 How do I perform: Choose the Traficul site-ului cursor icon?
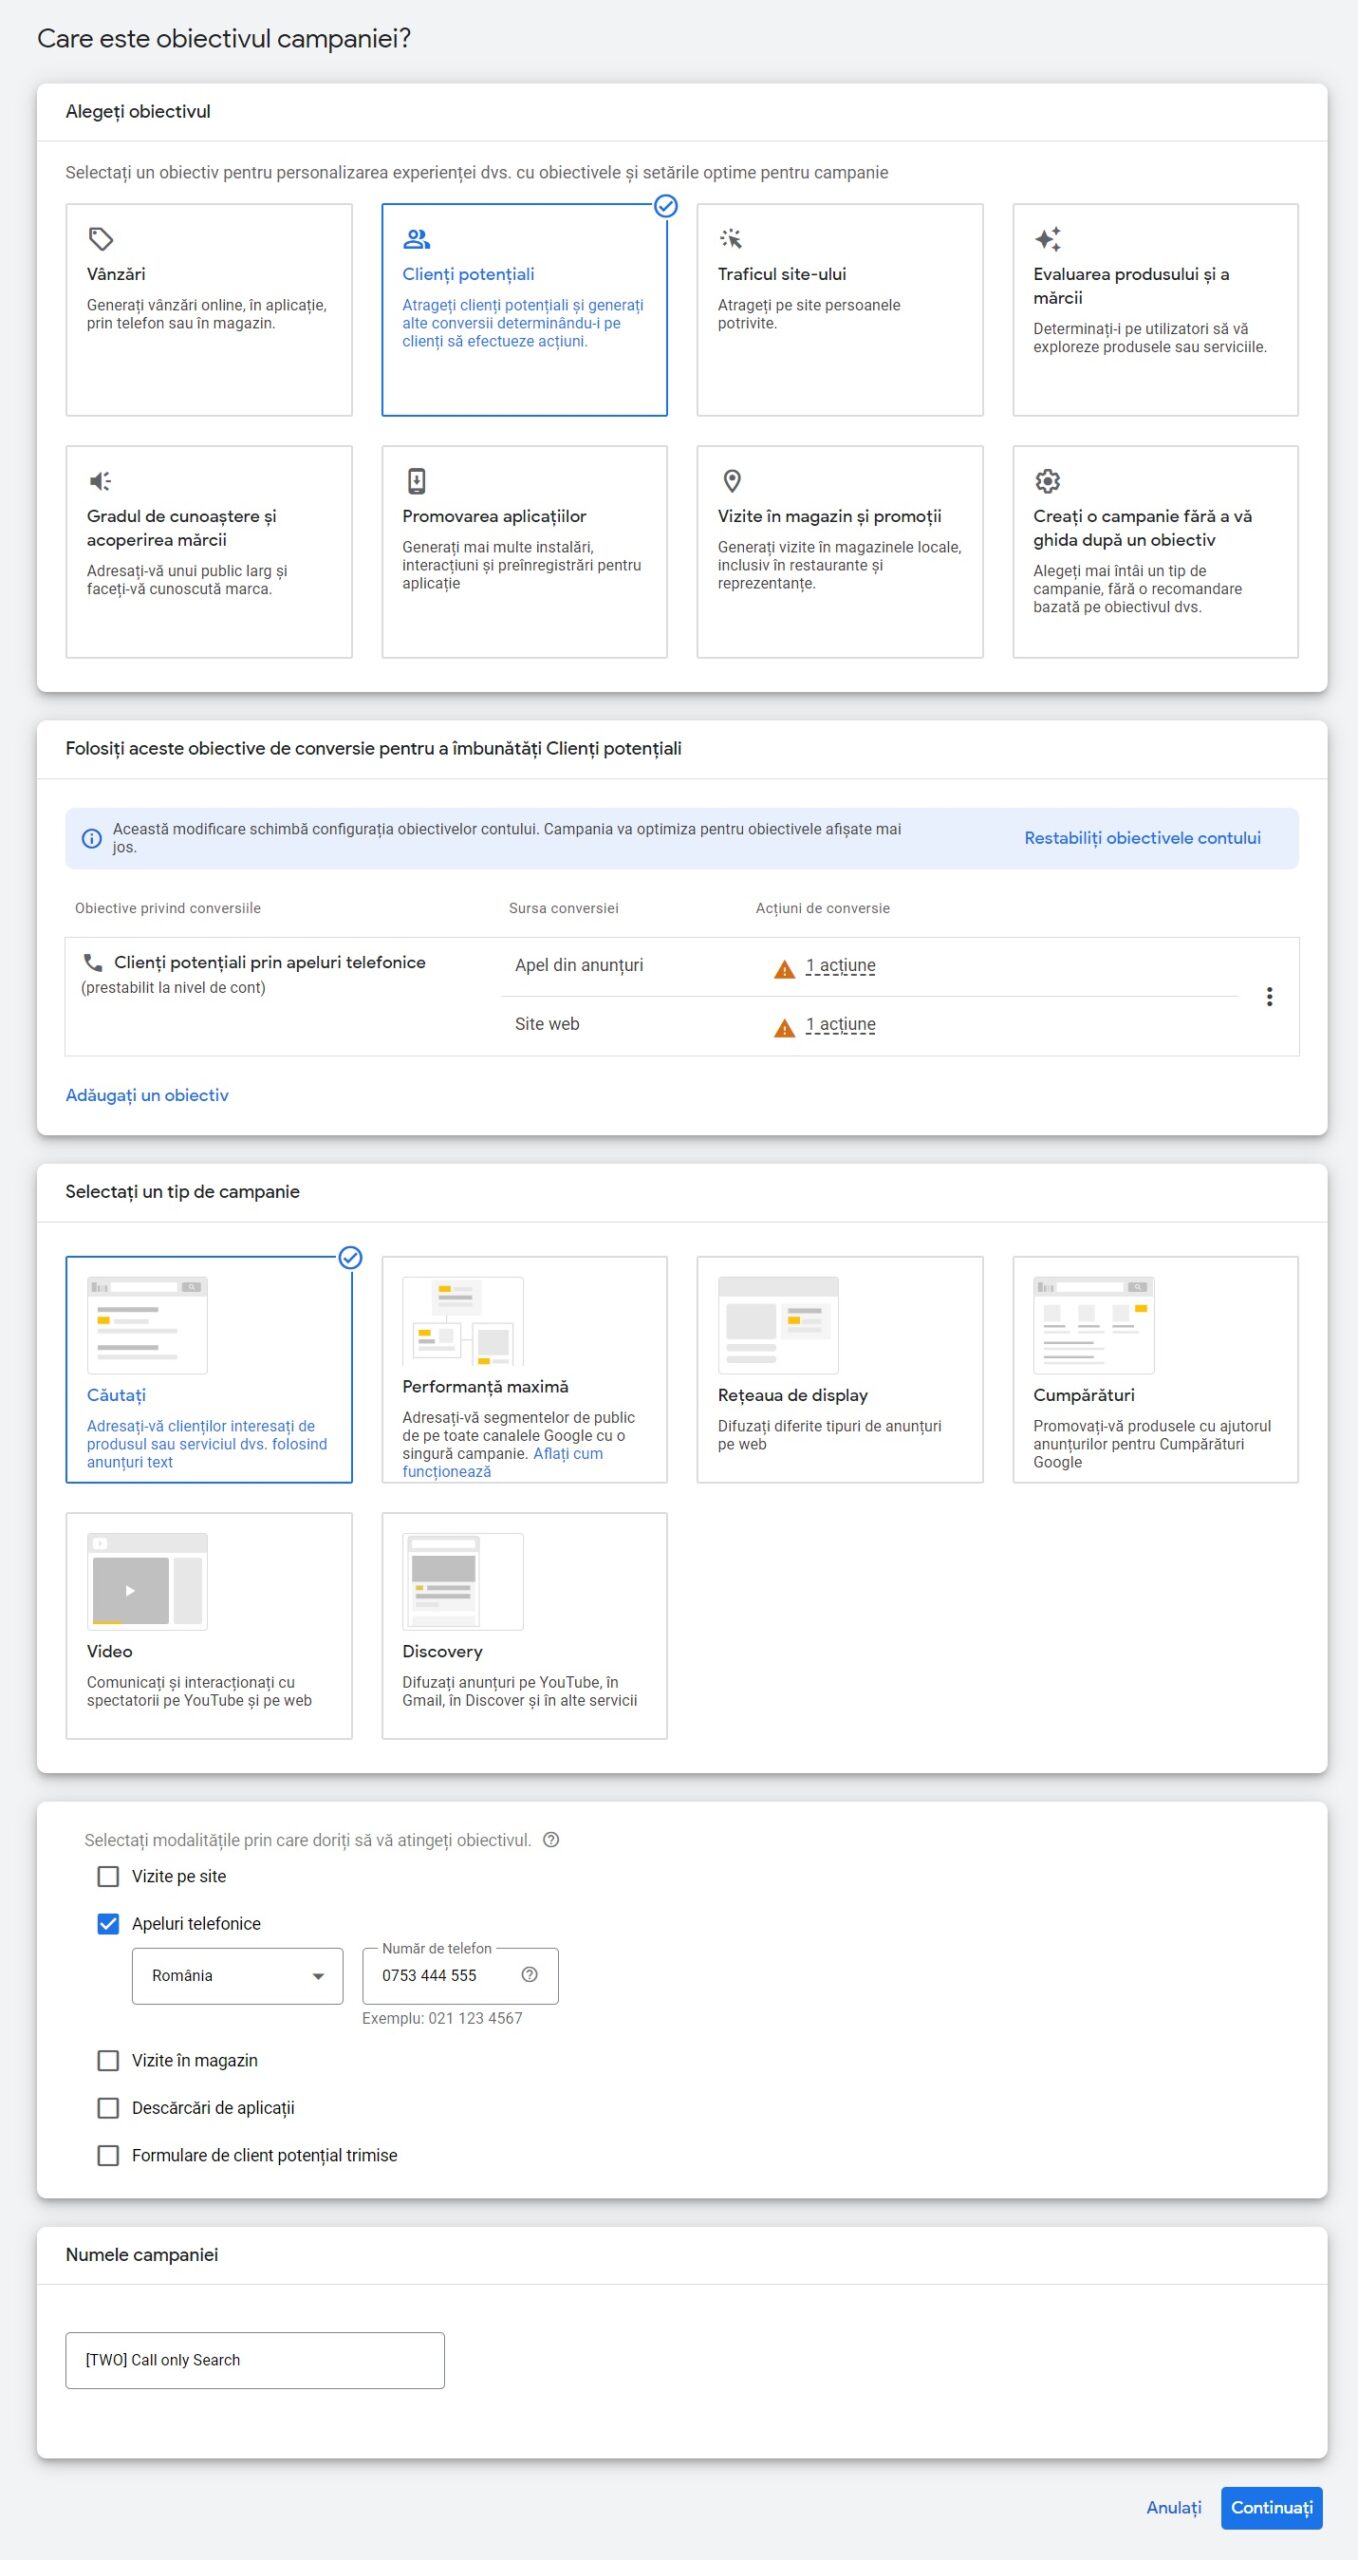point(731,239)
